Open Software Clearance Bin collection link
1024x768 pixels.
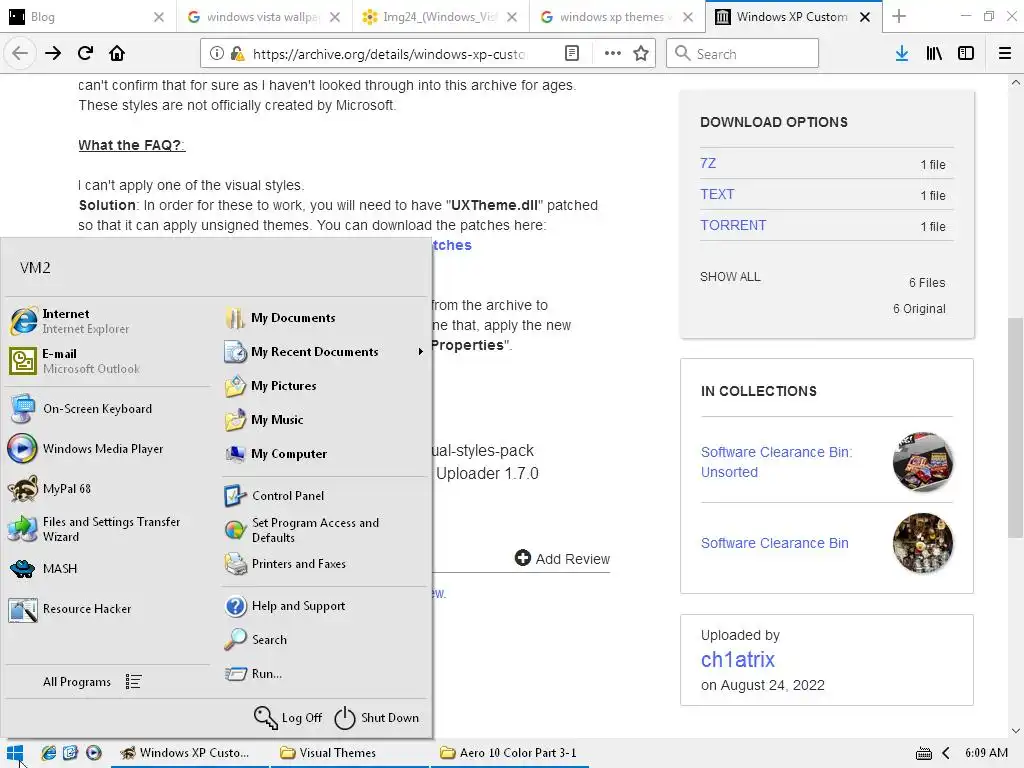click(x=775, y=543)
